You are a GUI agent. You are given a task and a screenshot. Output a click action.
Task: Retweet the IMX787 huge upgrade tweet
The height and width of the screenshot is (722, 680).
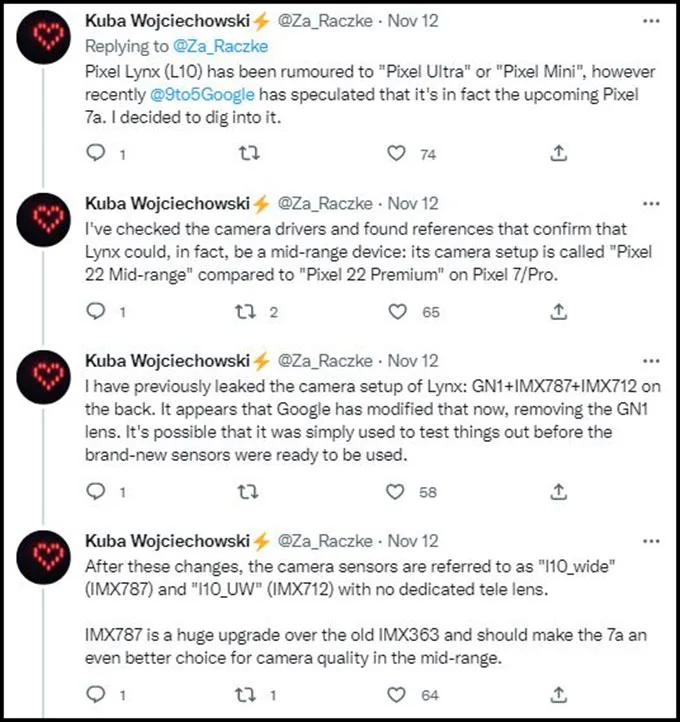(245, 694)
